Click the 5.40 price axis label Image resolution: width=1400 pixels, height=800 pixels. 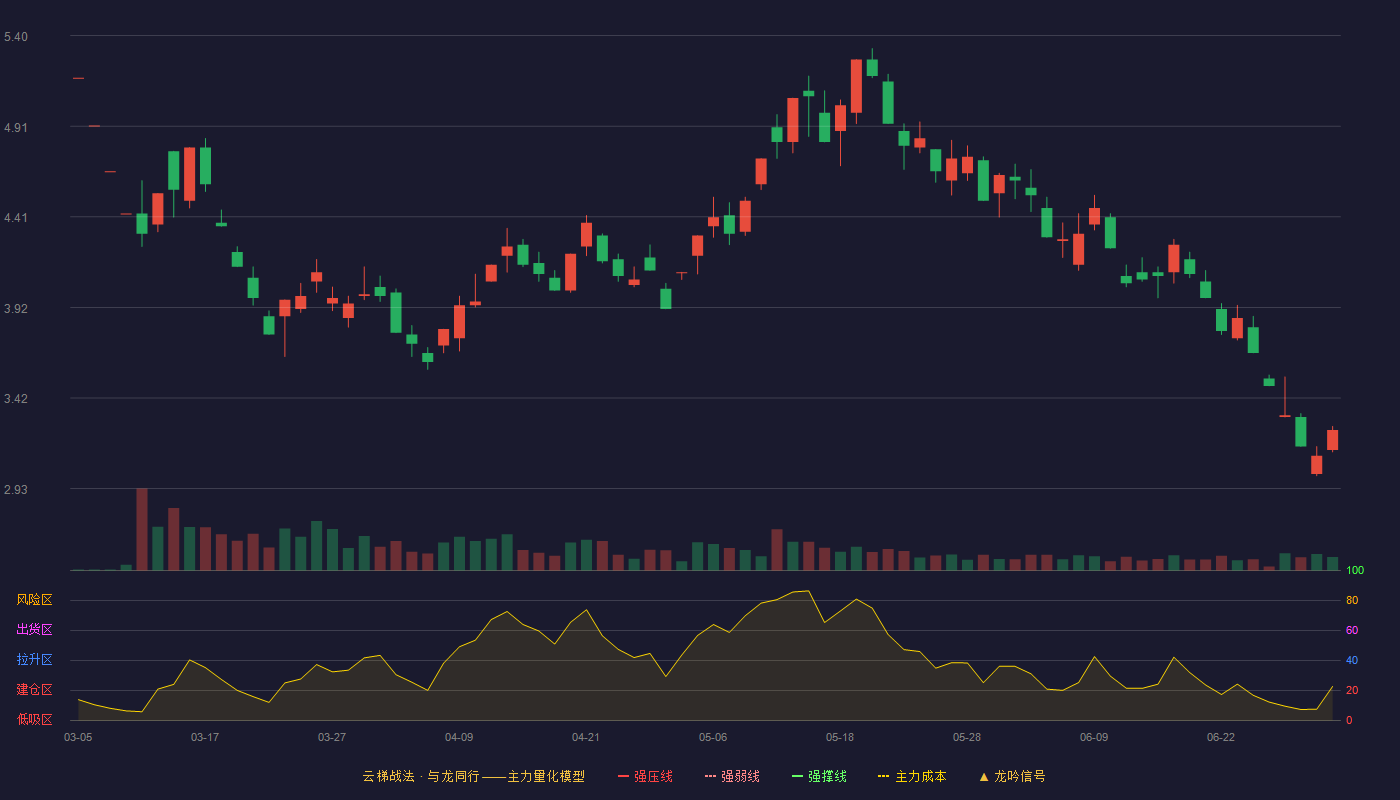click(16, 37)
